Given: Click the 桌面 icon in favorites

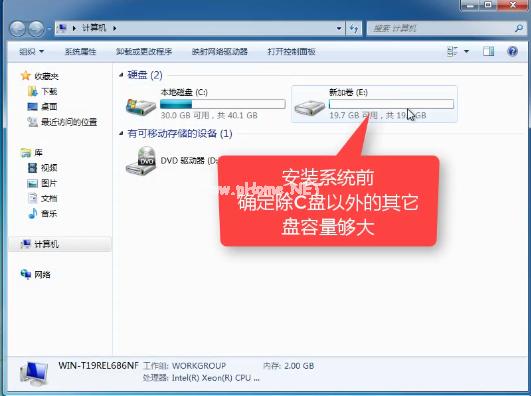Looking at the screenshot, I should point(33,107).
